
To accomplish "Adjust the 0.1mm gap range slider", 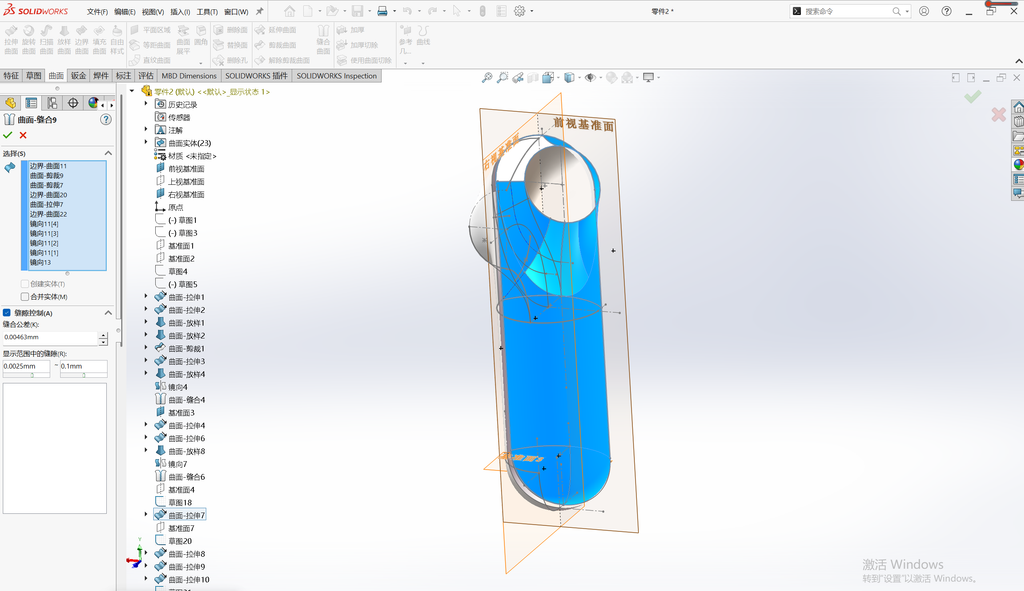I will (x=84, y=375).
